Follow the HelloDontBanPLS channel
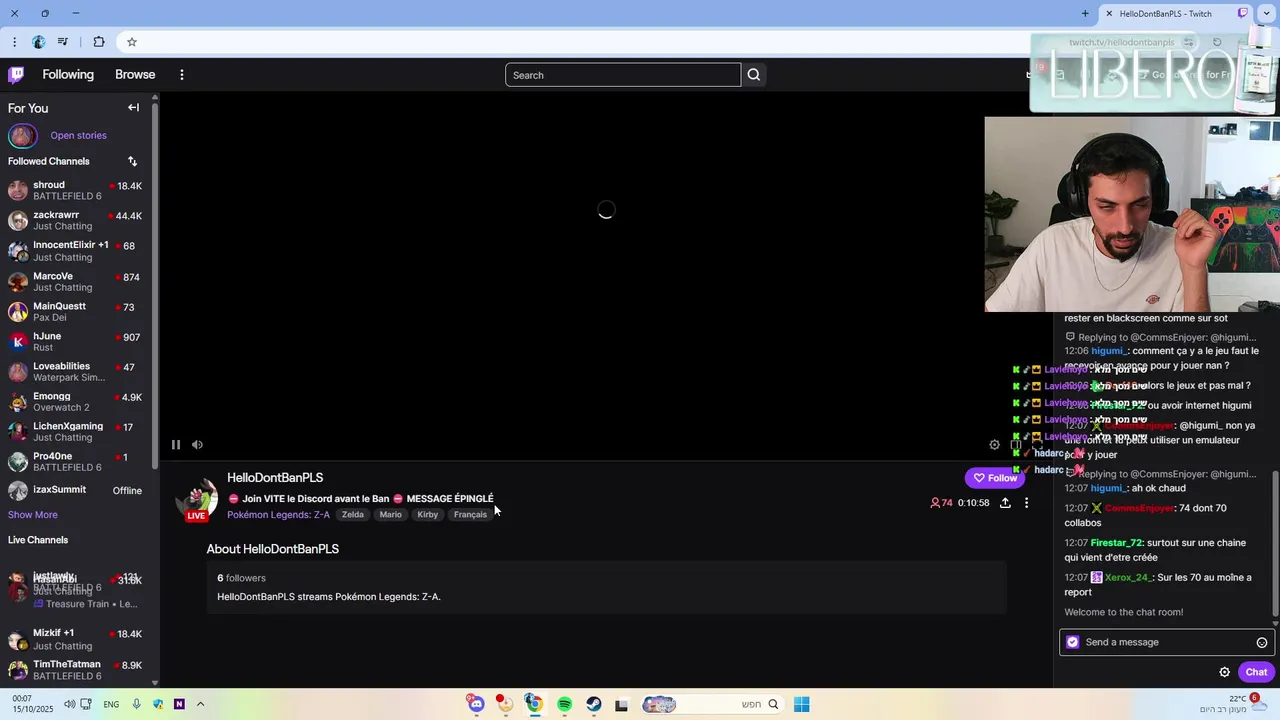Viewport: 1280px width, 720px height. tap(995, 478)
